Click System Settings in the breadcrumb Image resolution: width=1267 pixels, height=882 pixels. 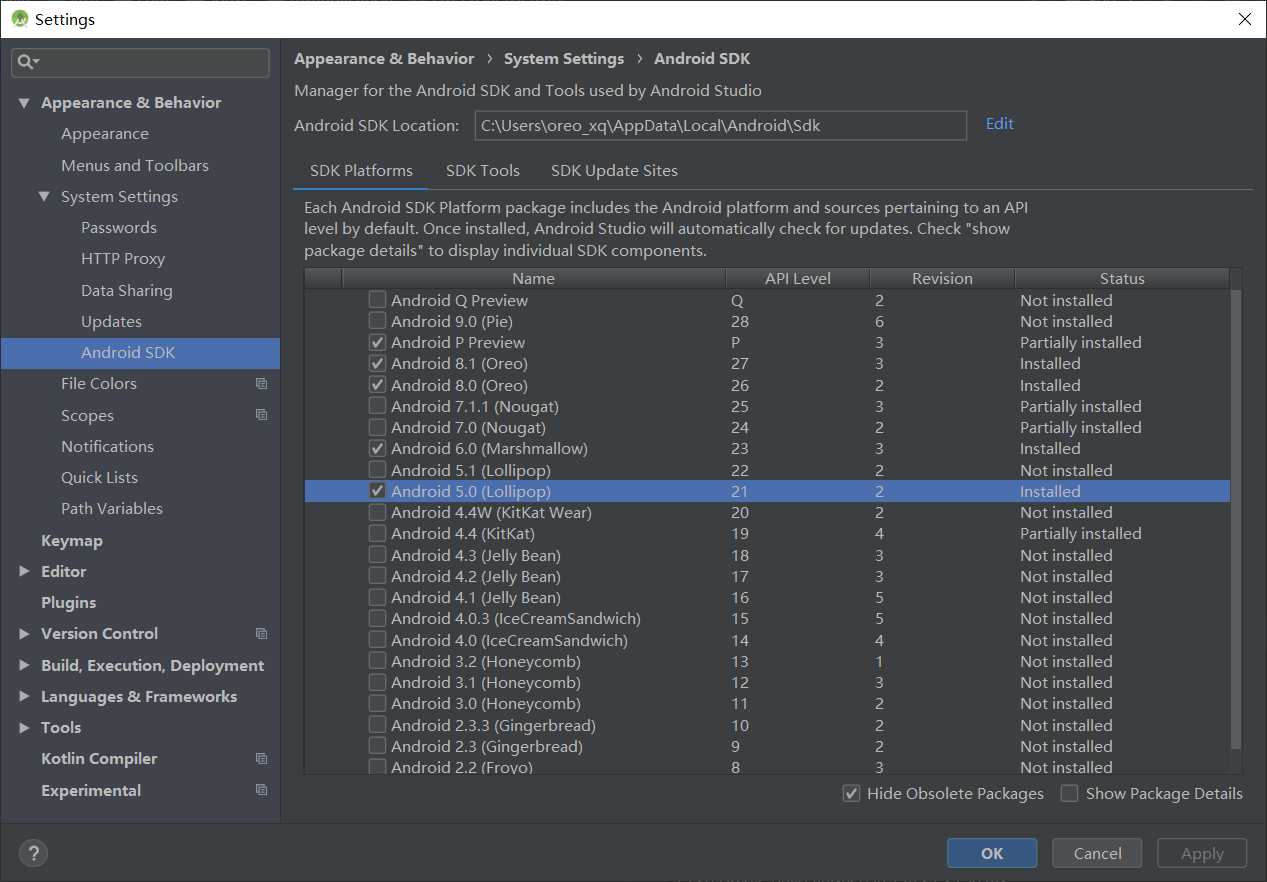pyautogui.click(x=564, y=59)
